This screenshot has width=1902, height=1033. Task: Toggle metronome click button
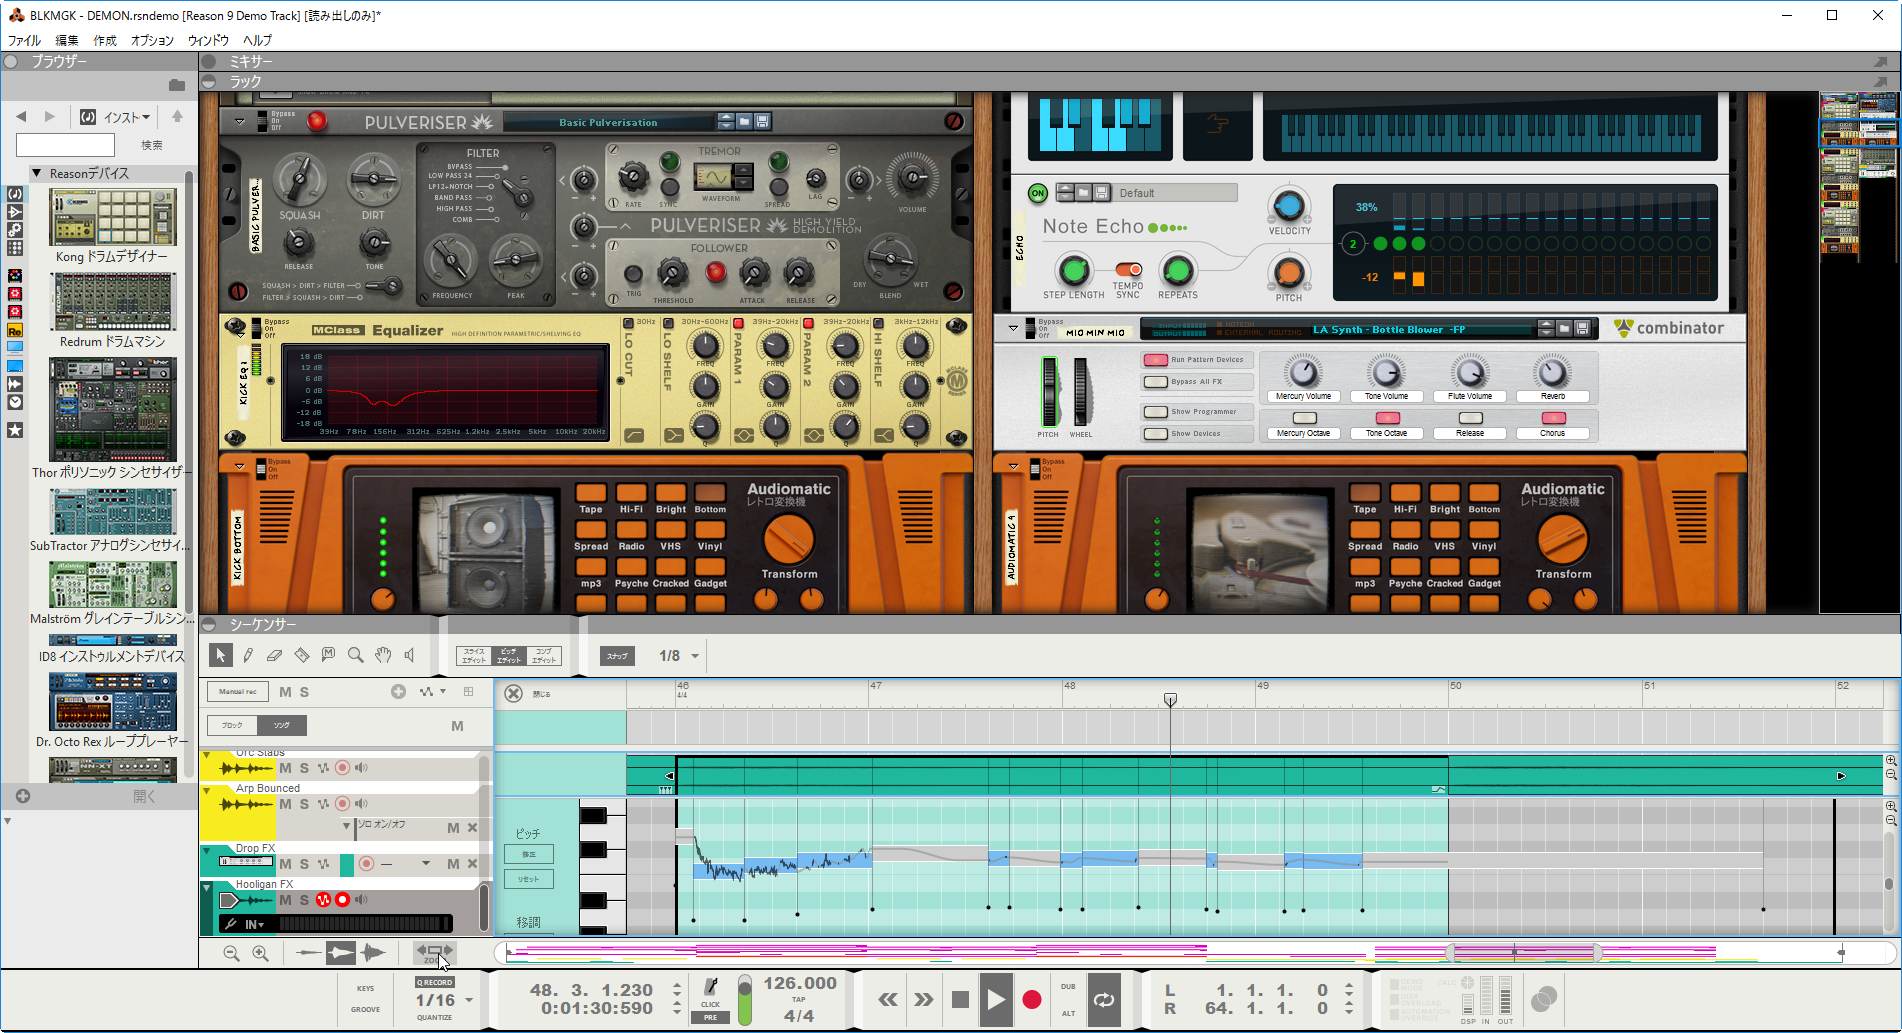pos(711,990)
